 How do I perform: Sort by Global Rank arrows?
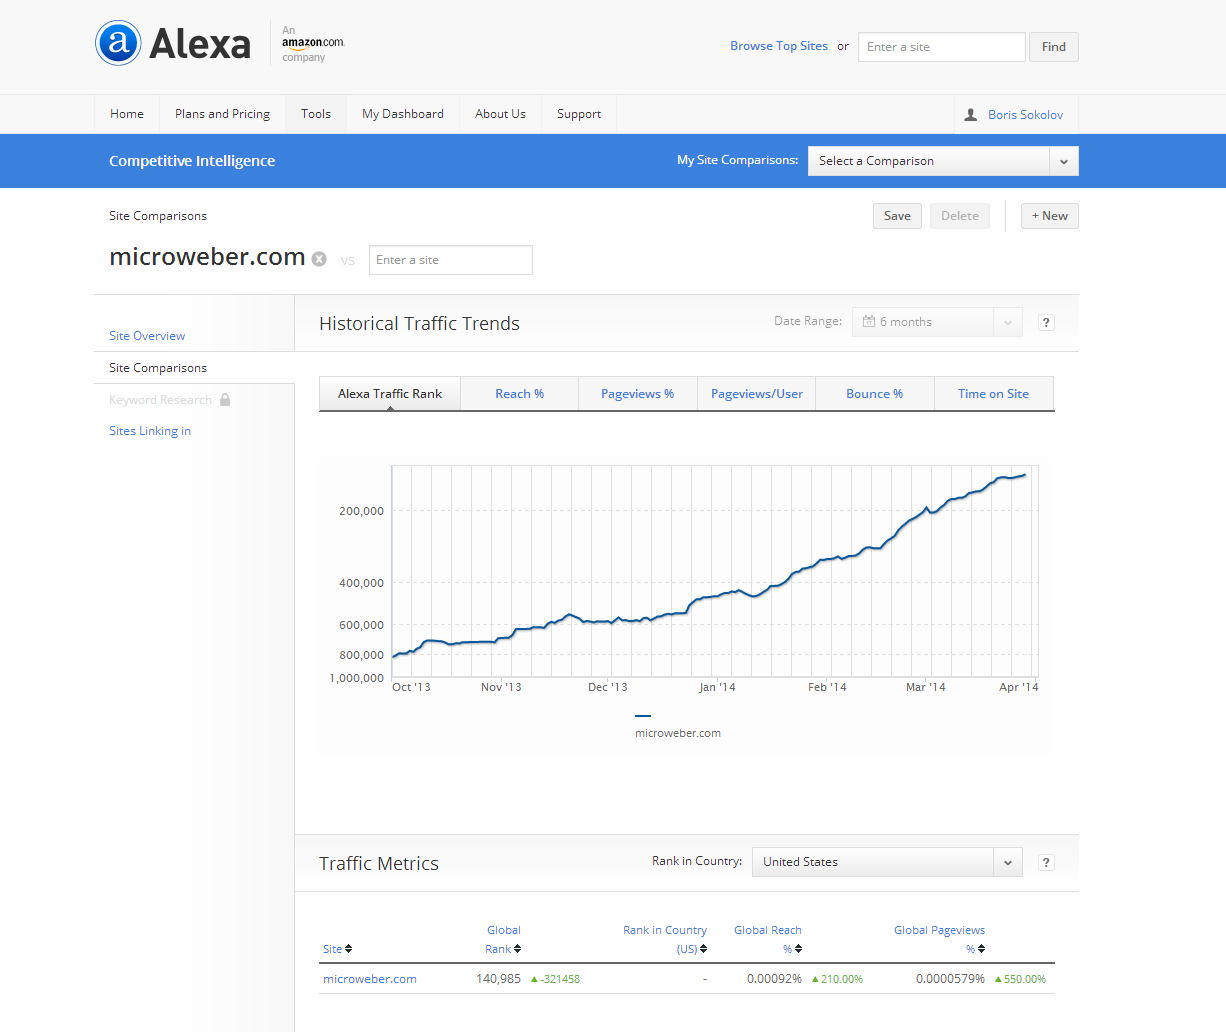517,949
